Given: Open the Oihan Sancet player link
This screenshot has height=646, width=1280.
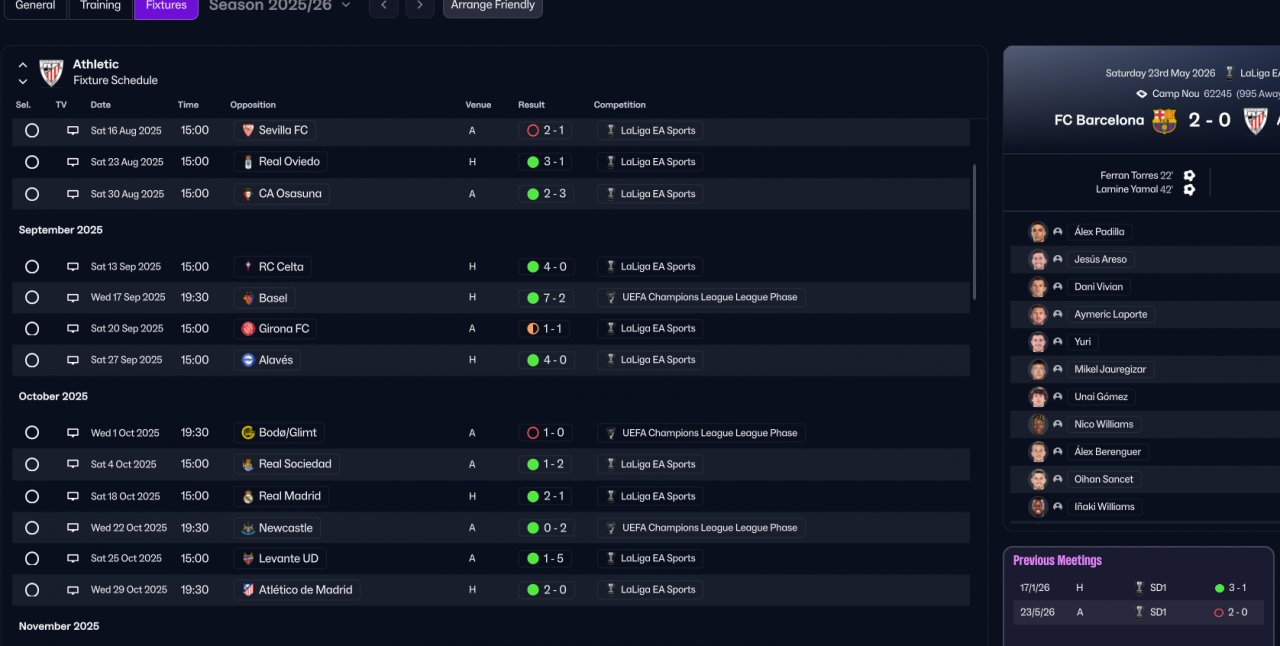Looking at the screenshot, I should (1104, 479).
